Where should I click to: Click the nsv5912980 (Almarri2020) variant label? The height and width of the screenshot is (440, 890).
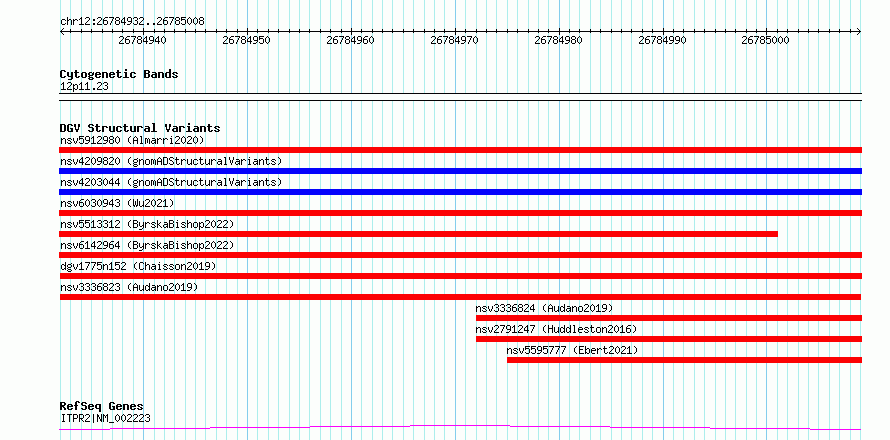pyautogui.click(x=132, y=140)
